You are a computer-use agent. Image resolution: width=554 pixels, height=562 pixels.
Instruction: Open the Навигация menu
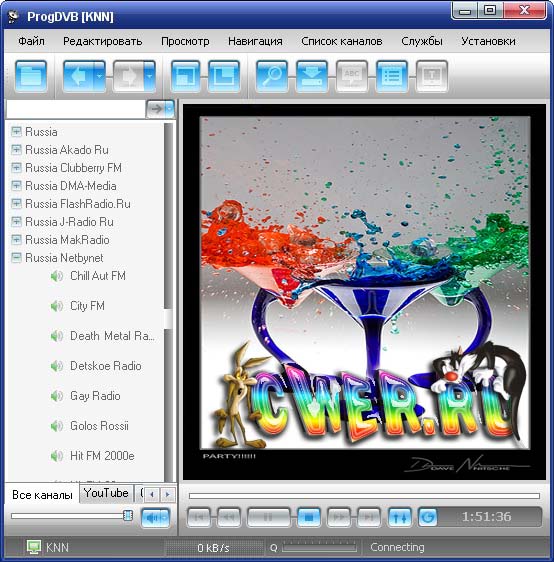(x=255, y=41)
